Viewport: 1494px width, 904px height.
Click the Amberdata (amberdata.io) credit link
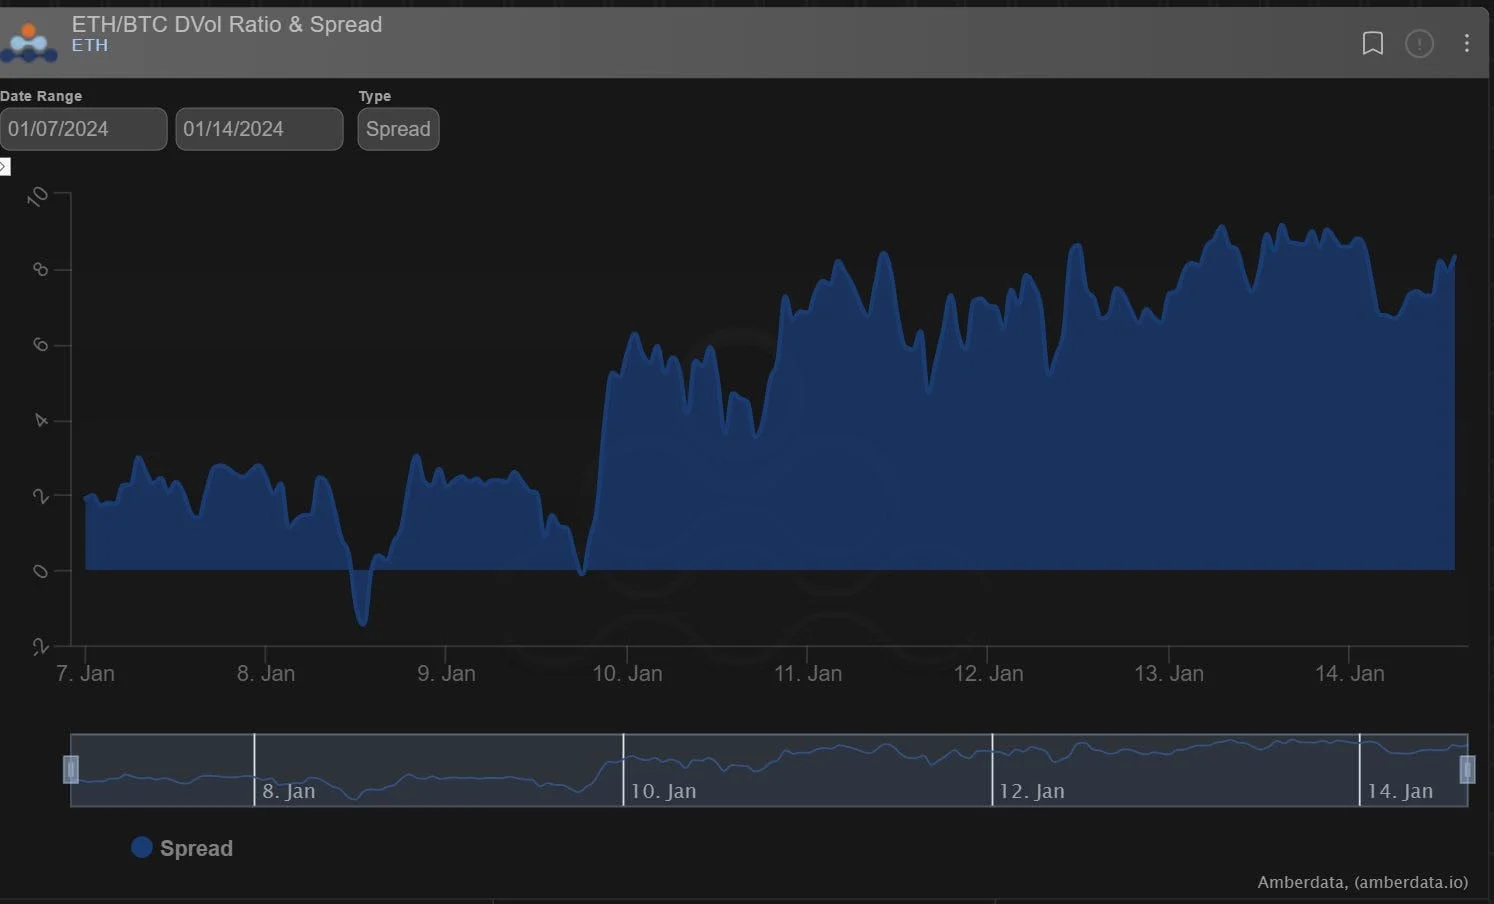(1362, 882)
